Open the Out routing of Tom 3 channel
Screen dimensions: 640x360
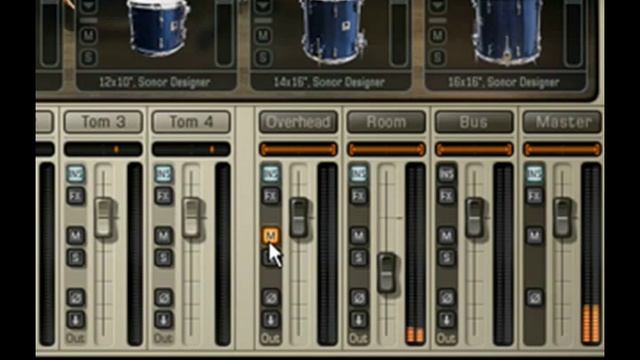click(x=76, y=338)
